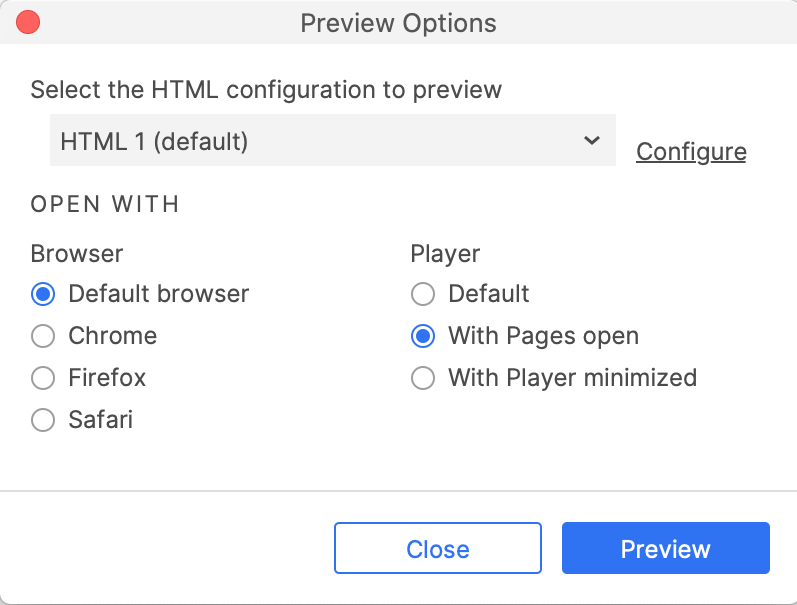Click the Default browser label text
Image resolution: width=797 pixels, height=605 pixels.
pos(158,294)
